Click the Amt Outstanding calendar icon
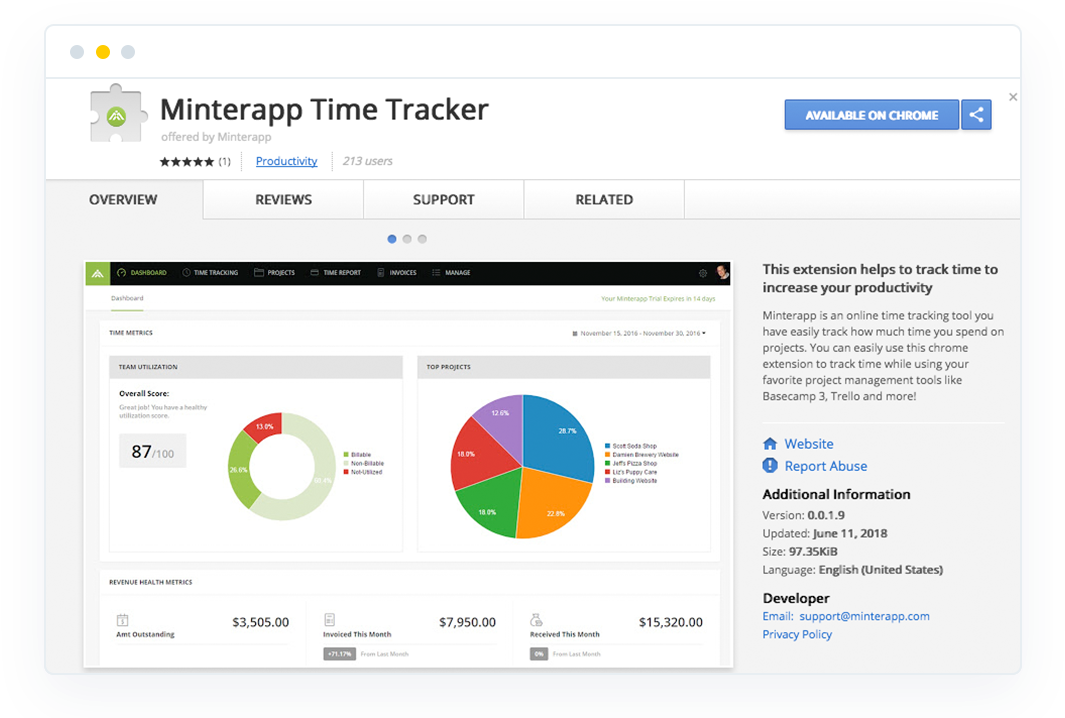This screenshot has height=718, width=1065. (122, 620)
